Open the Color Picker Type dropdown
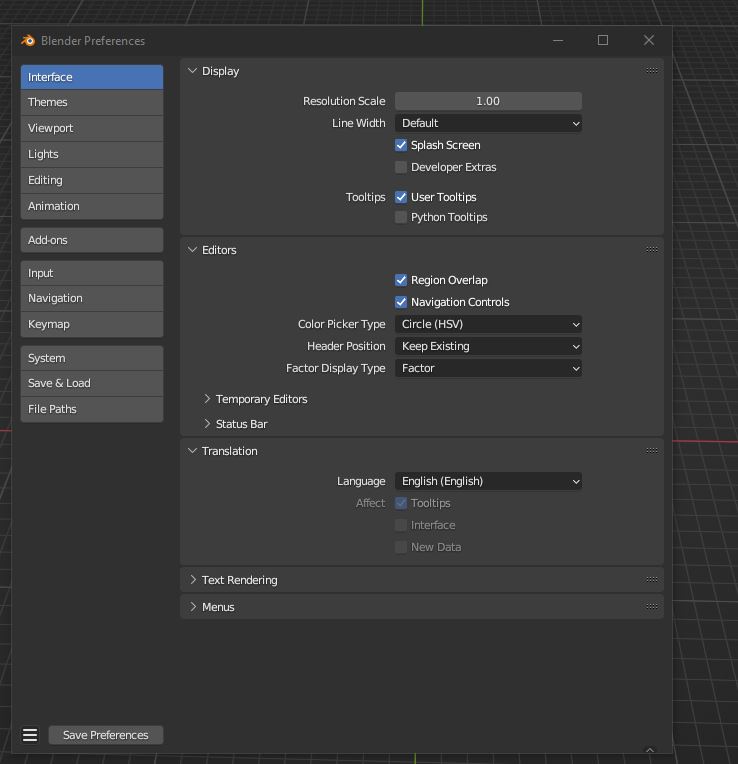The height and width of the screenshot is (764, 738). (x=488, y=324)
